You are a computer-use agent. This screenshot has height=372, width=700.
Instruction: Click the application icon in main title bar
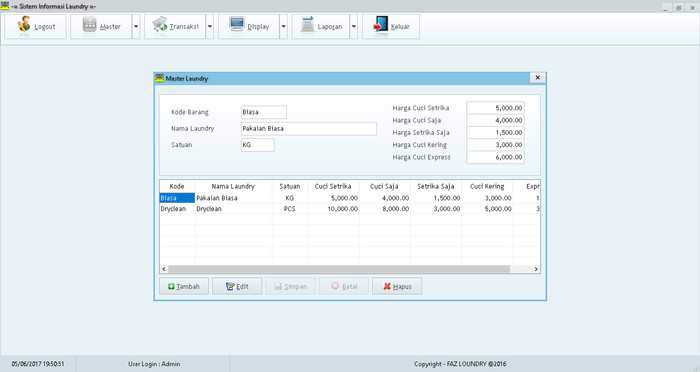click(x=5, y=6)
